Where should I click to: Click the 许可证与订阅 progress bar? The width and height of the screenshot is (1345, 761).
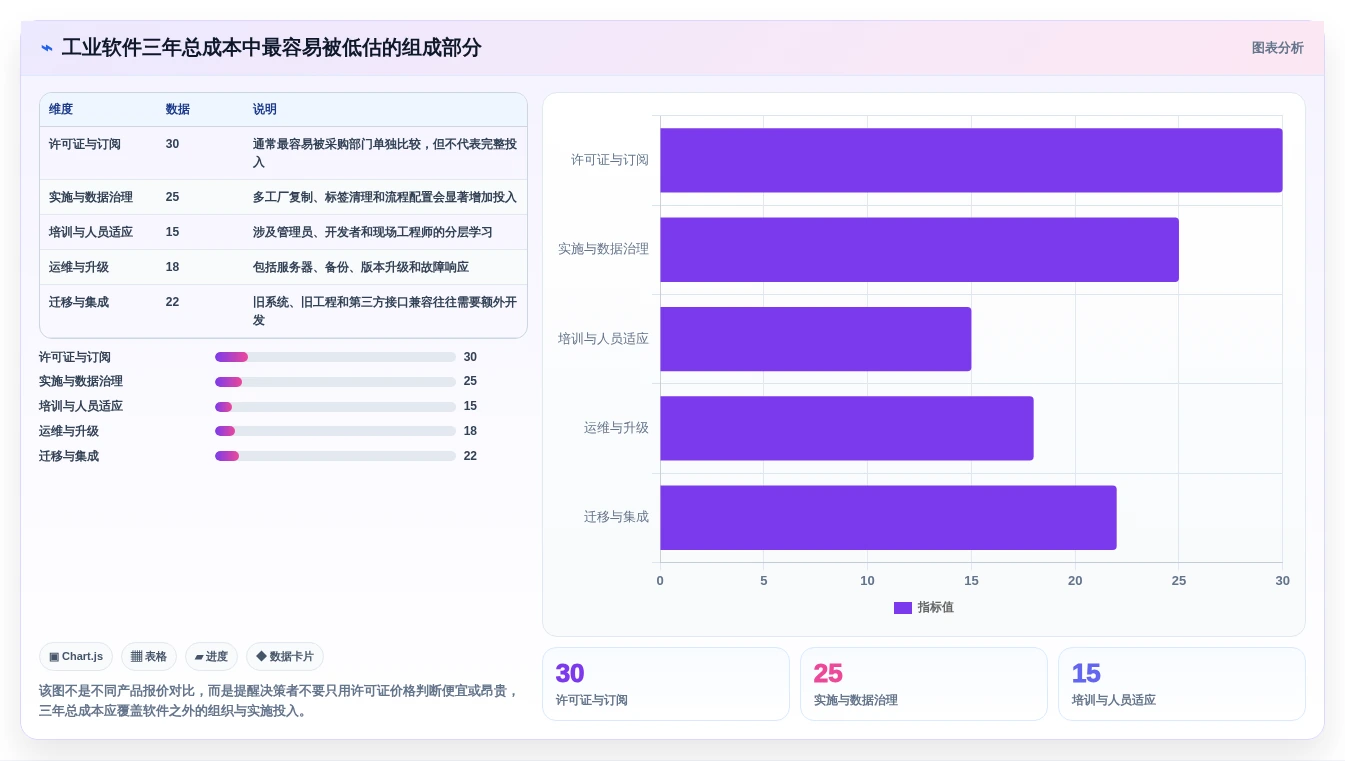pos(335,357)
